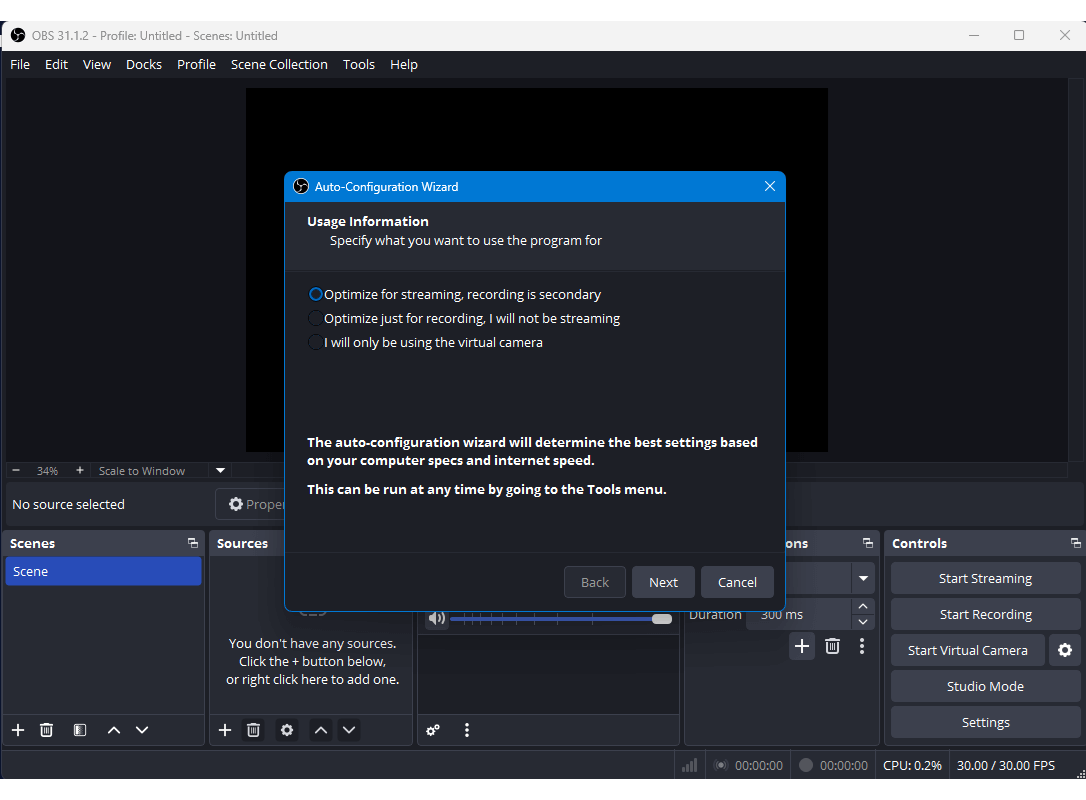Open the Help menu
Screen dimensions: 1086x800
[404, 64]
